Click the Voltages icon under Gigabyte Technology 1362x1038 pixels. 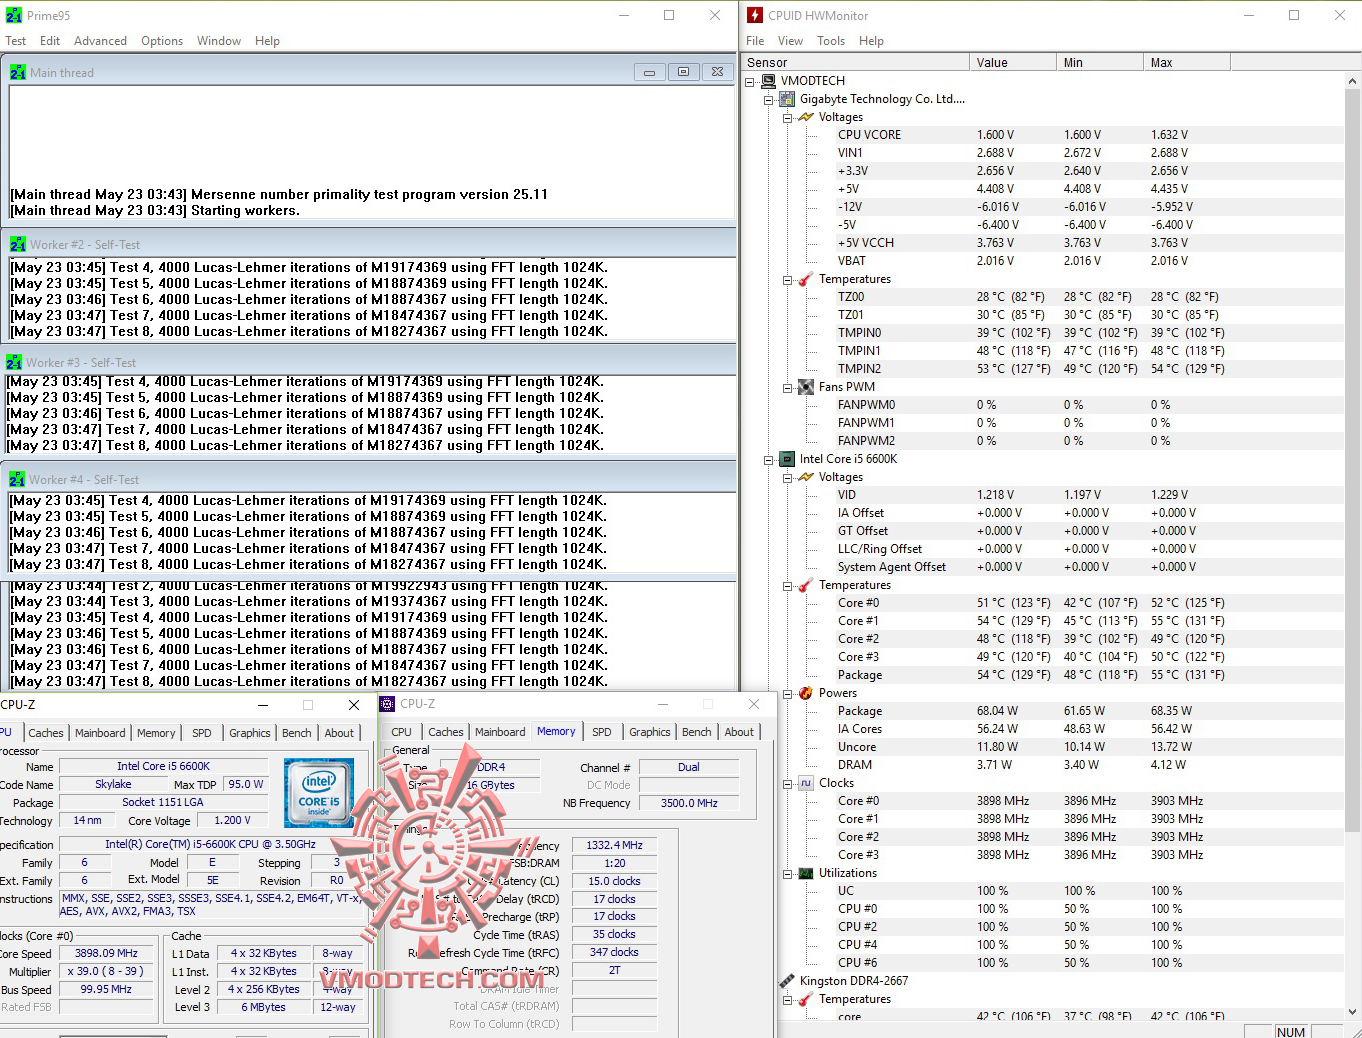click(806, 117)
